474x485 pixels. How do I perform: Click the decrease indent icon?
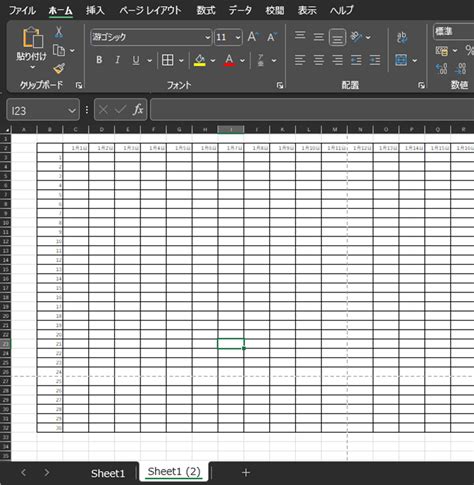pyautogui.click(x=356, y=60)
